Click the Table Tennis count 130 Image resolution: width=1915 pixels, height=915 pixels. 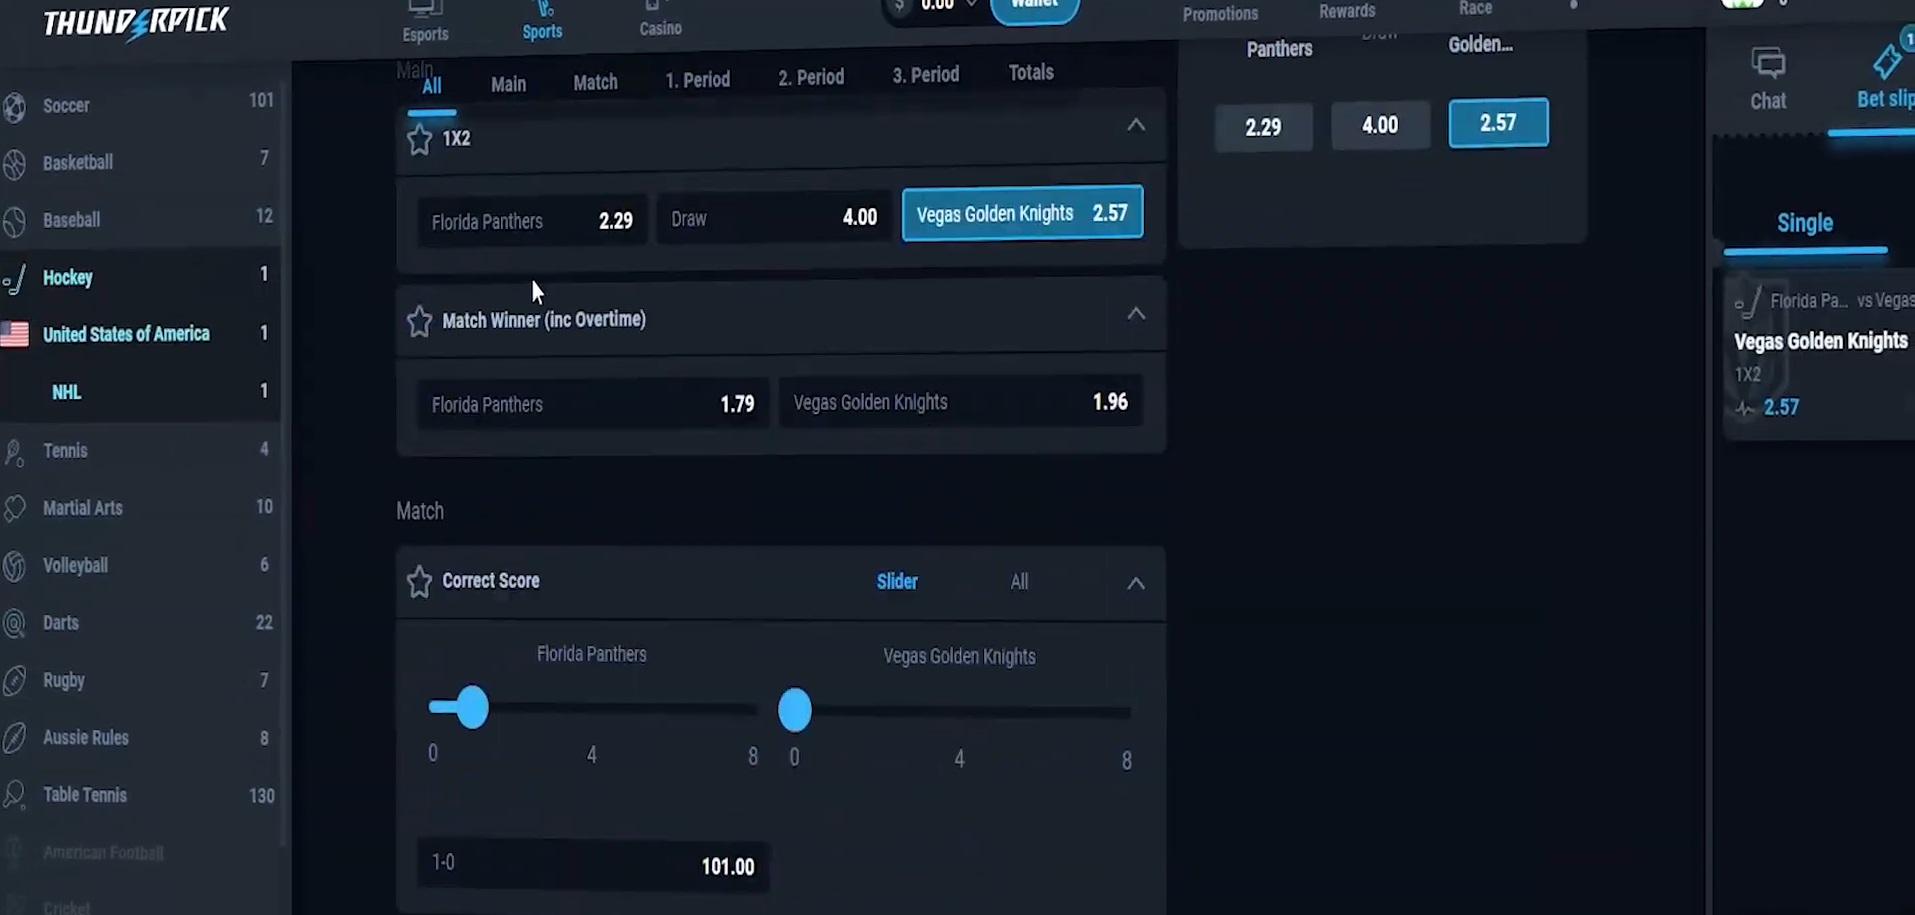pyautogui.click(x=261, y=796)
